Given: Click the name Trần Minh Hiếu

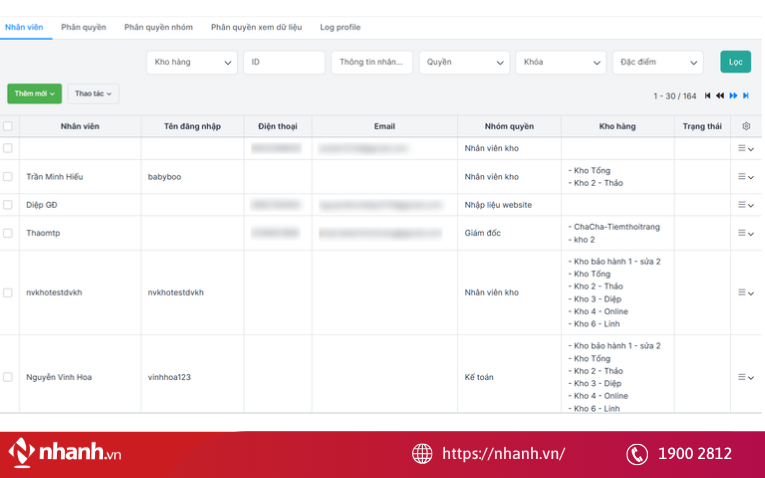Looking at the screenshot, I should tap(55, 177).
